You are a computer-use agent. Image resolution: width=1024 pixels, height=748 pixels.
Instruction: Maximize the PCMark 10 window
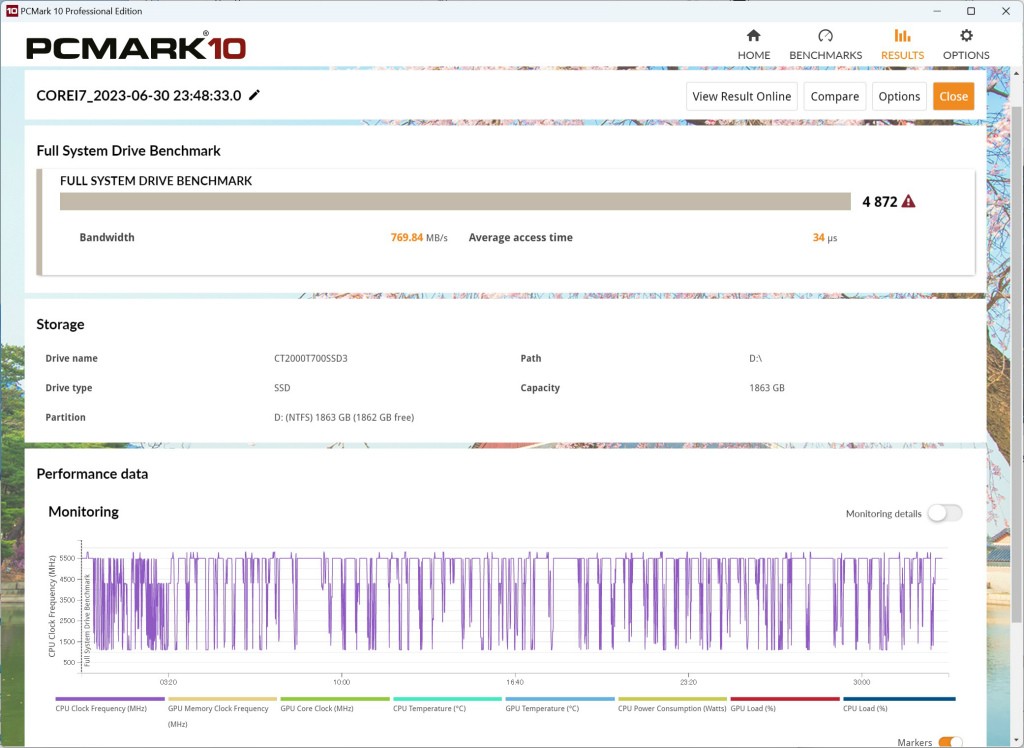971,11
